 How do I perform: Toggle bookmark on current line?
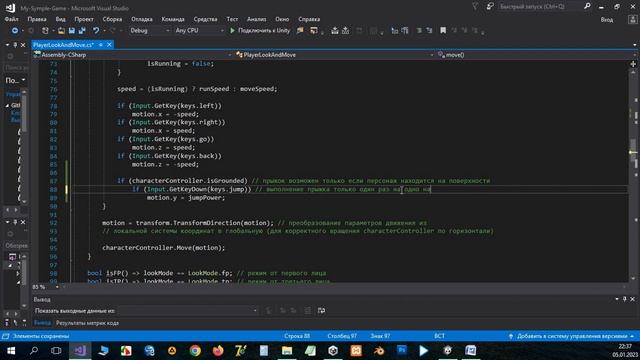tap(443, 31)
